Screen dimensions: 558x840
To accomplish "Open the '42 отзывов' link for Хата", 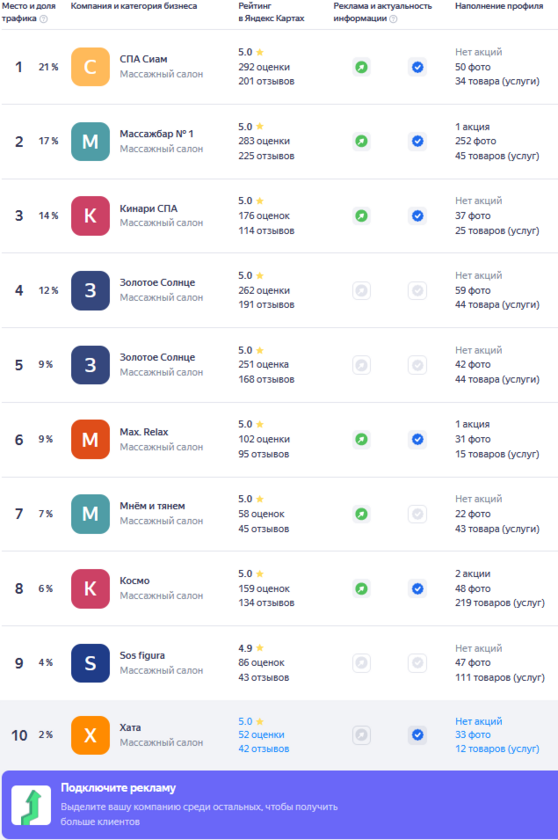I will 263,748.
